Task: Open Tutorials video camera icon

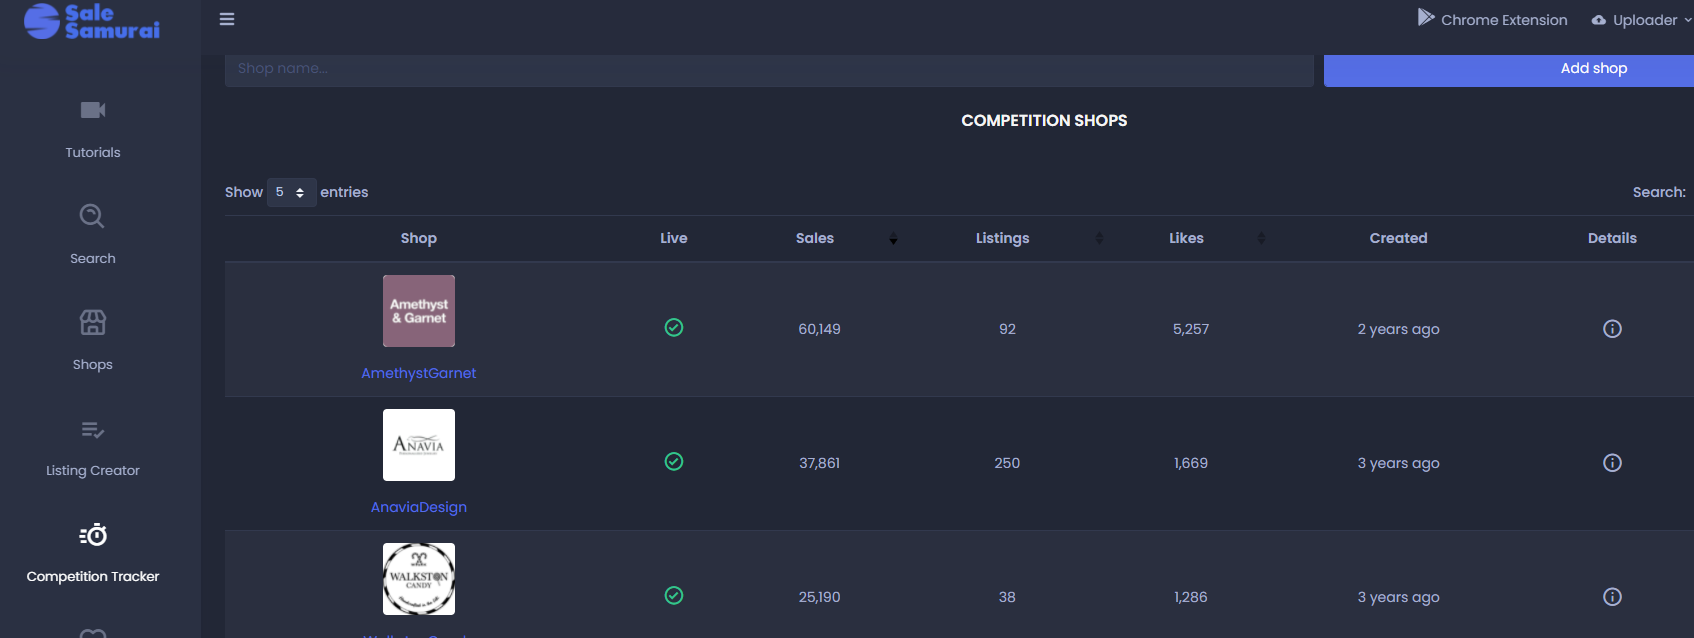Action: point(93,110)
